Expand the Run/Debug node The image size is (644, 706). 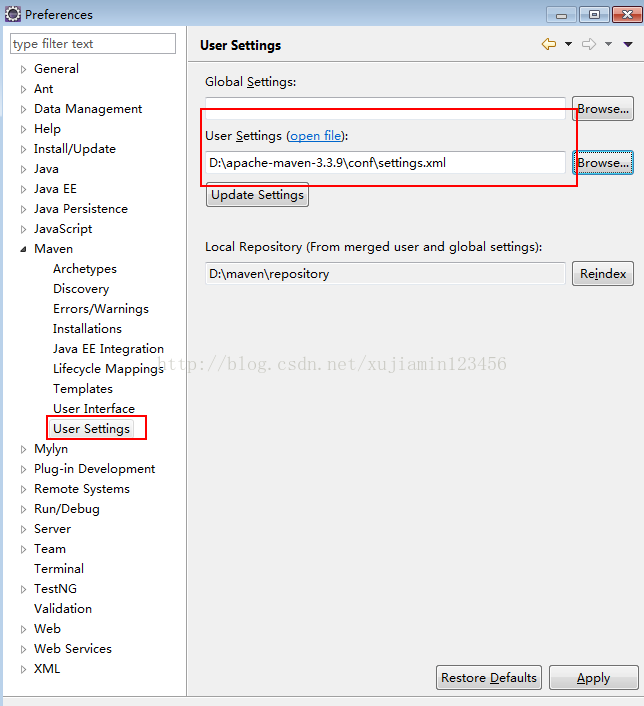pyautogui.click(x=23, y=509)
